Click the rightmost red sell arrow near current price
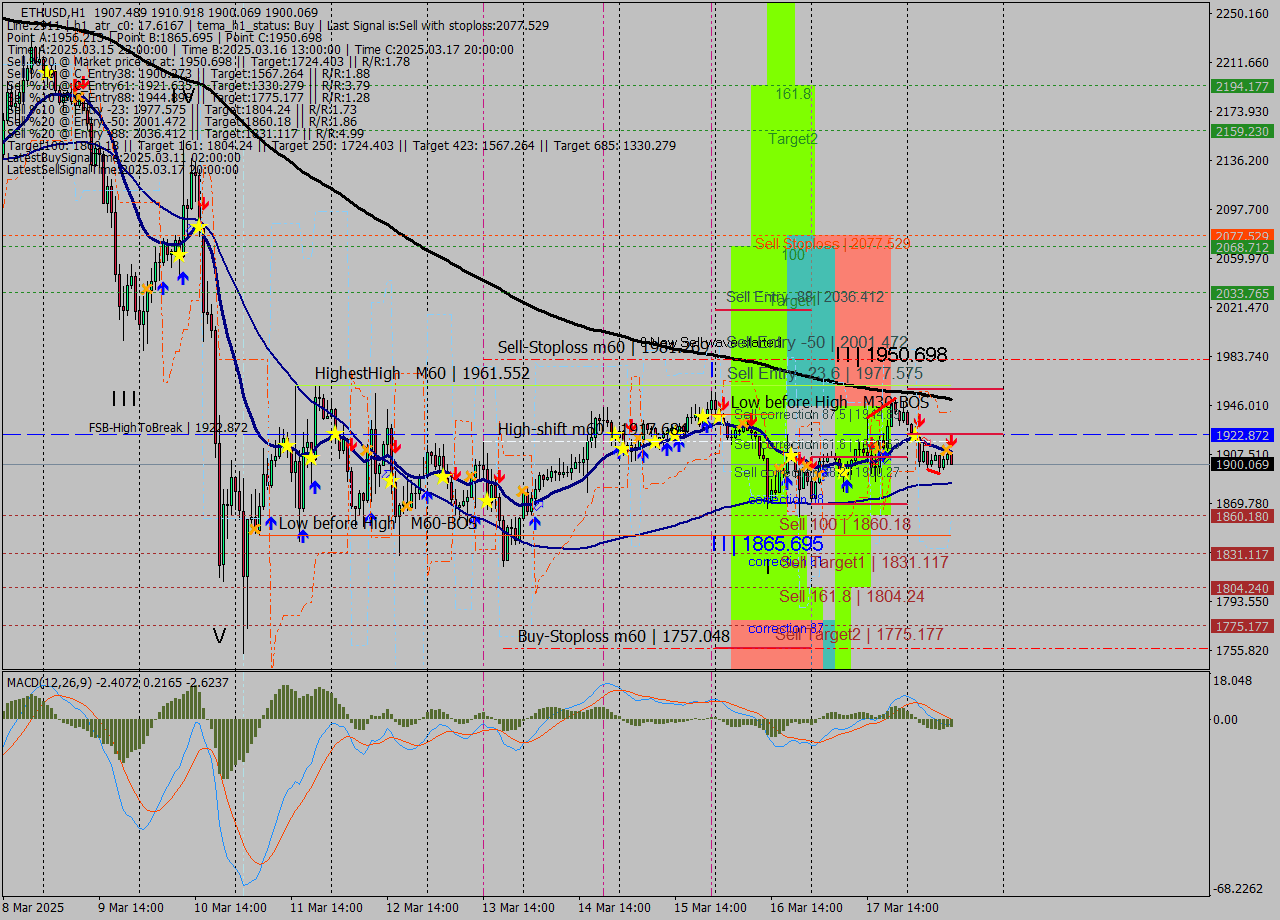This screenshot has height=920, width=1280. (x=952, y=440)
